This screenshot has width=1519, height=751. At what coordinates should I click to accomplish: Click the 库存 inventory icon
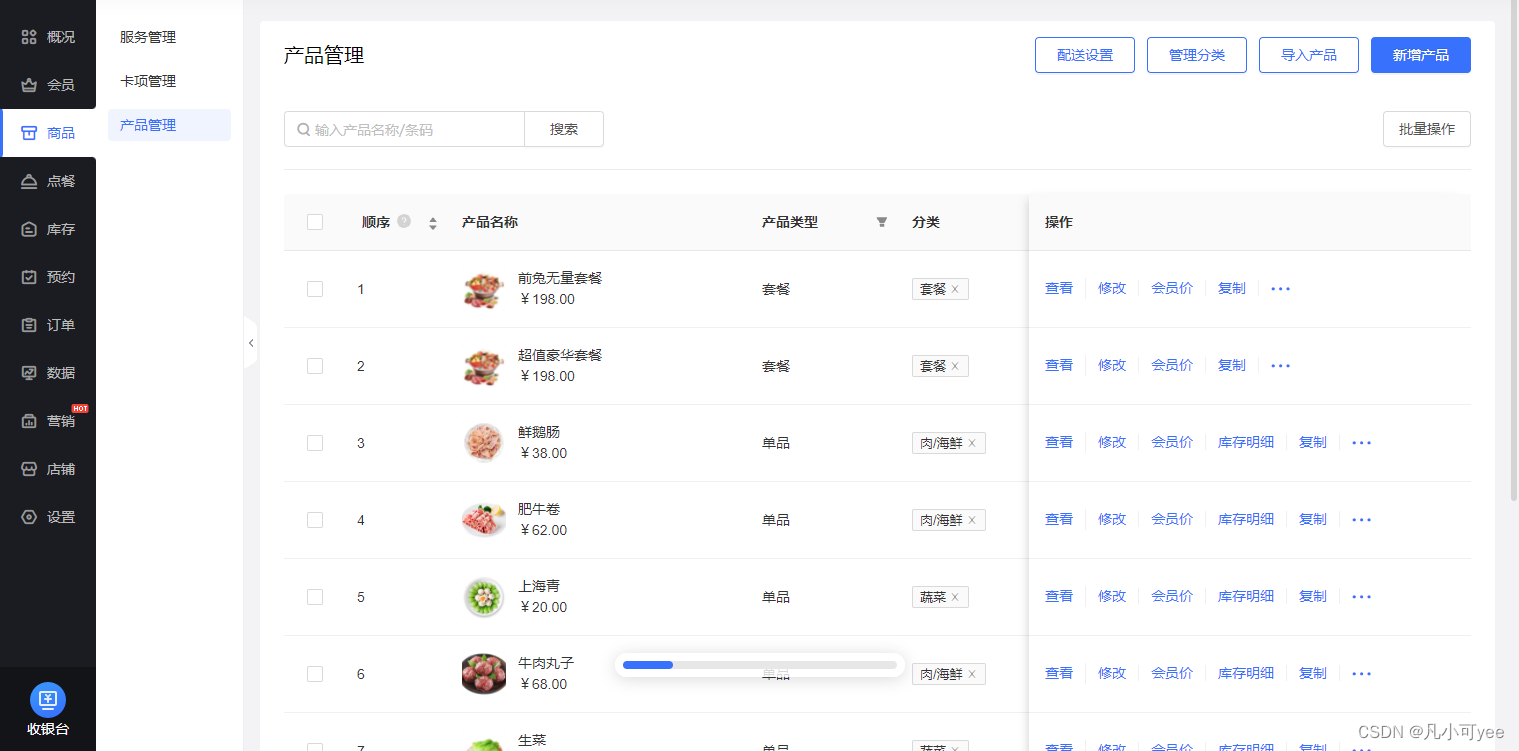pos(29,229)
